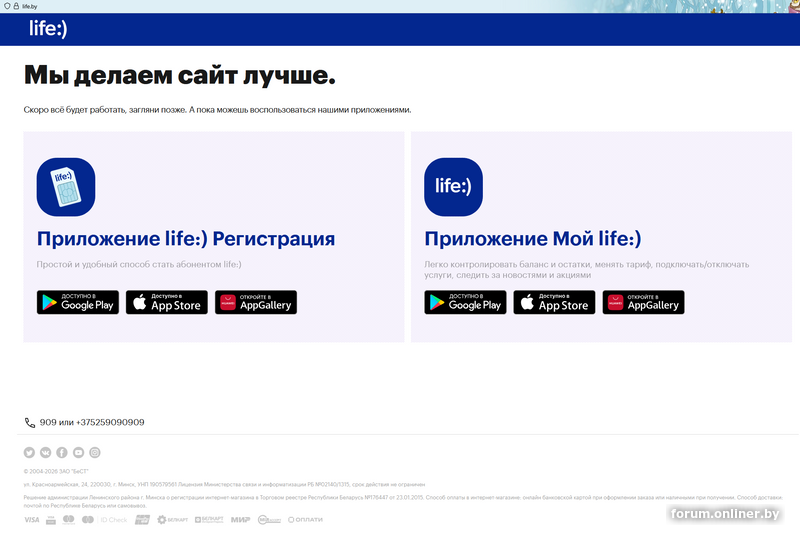Click the МИР payment logo
800x535 pixels.
coord(240,520)
